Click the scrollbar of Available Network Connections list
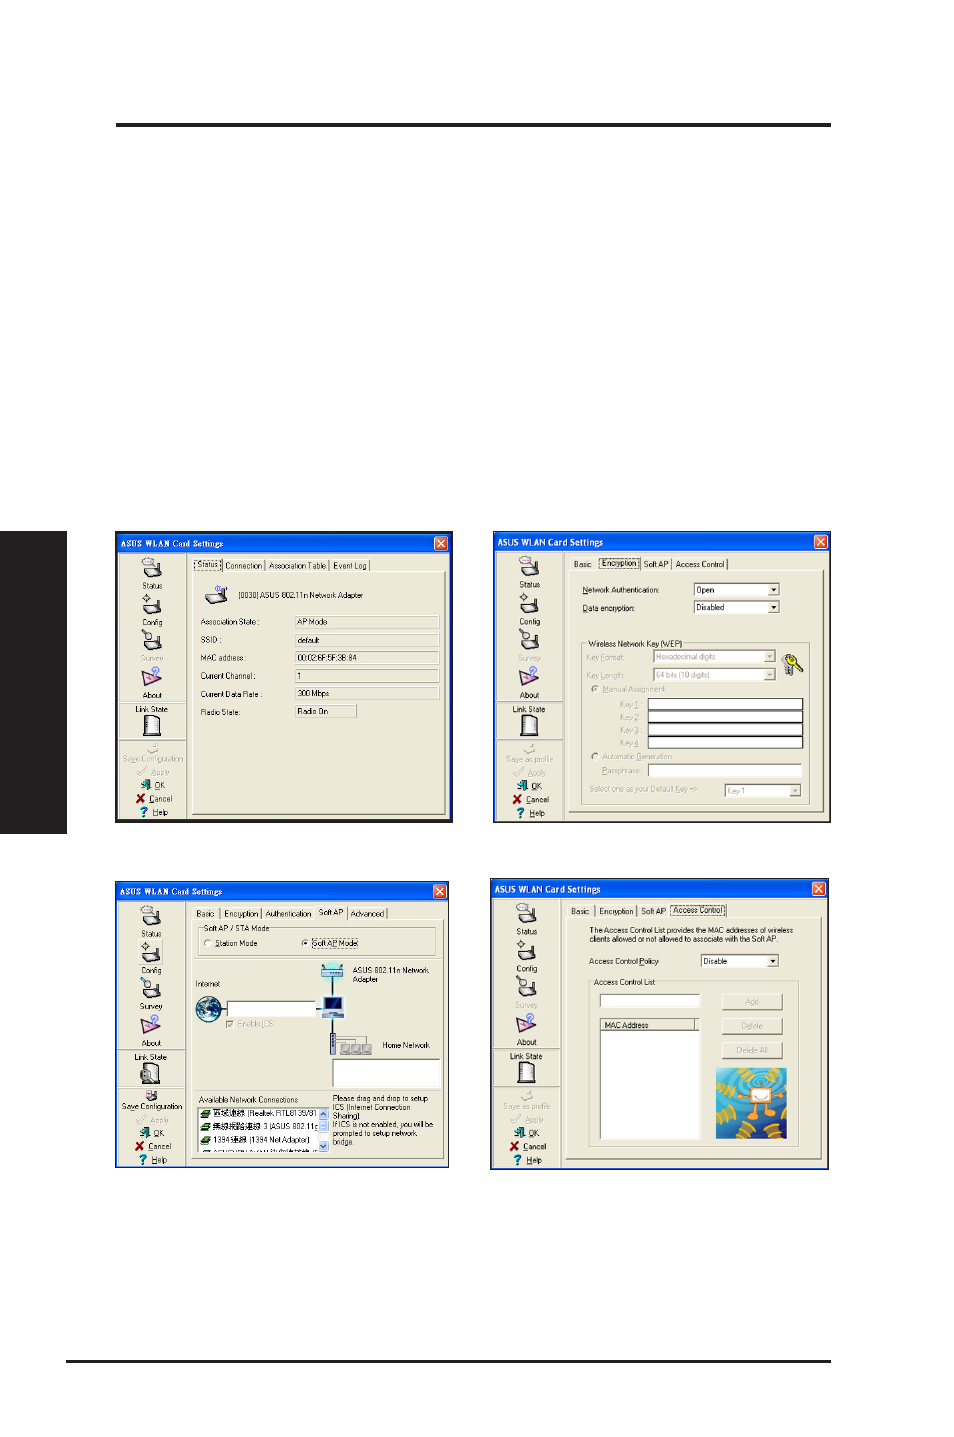Image resolution: width=954 pixels, height=1437 pixels. [x=323, y=1130]
